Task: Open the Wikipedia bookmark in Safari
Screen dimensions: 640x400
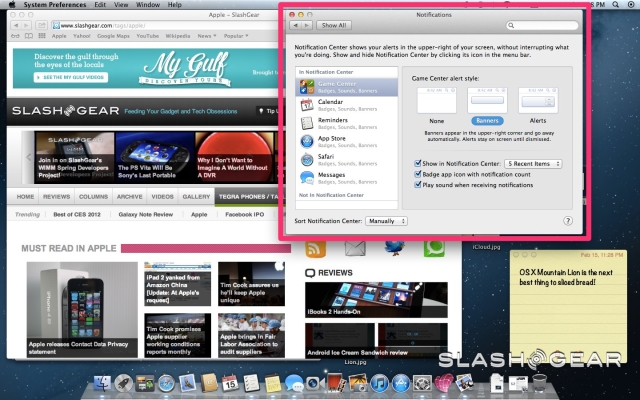Action: (x=178, y=36)
